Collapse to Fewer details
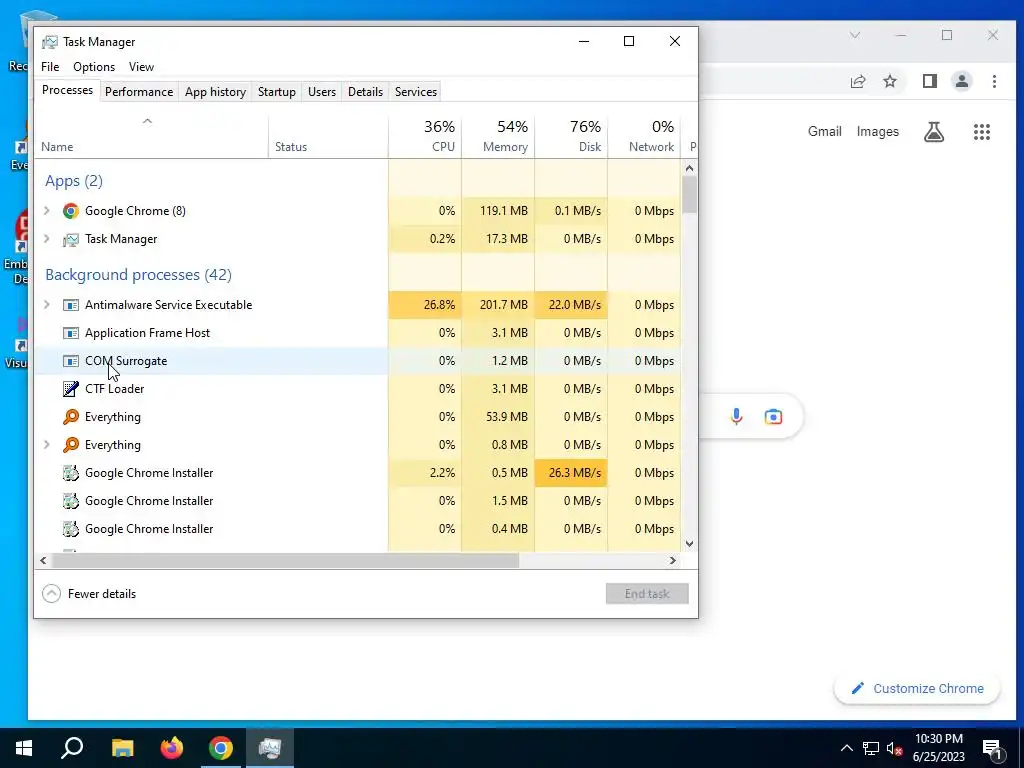 (89, 594)
